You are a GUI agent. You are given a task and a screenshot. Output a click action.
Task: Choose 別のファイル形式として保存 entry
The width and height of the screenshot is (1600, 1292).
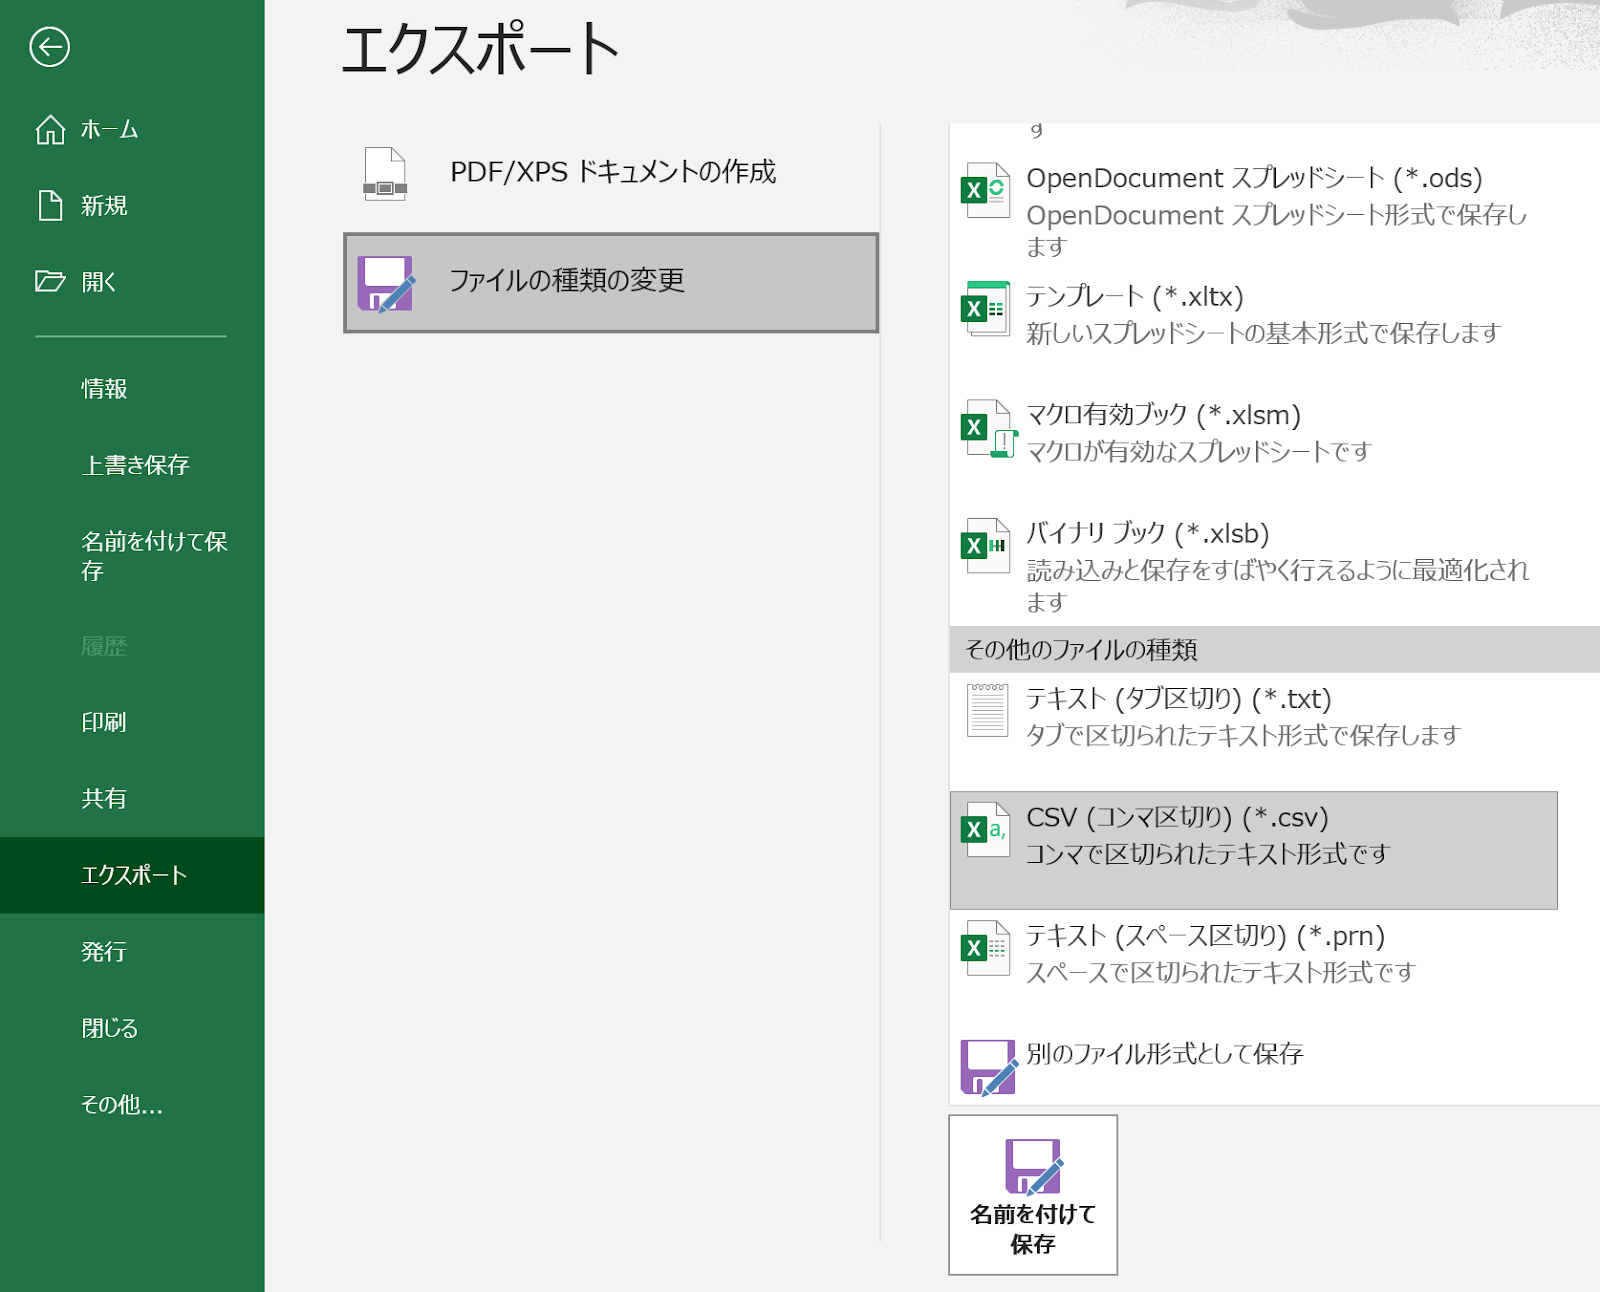click(x=1254, y=1067)
